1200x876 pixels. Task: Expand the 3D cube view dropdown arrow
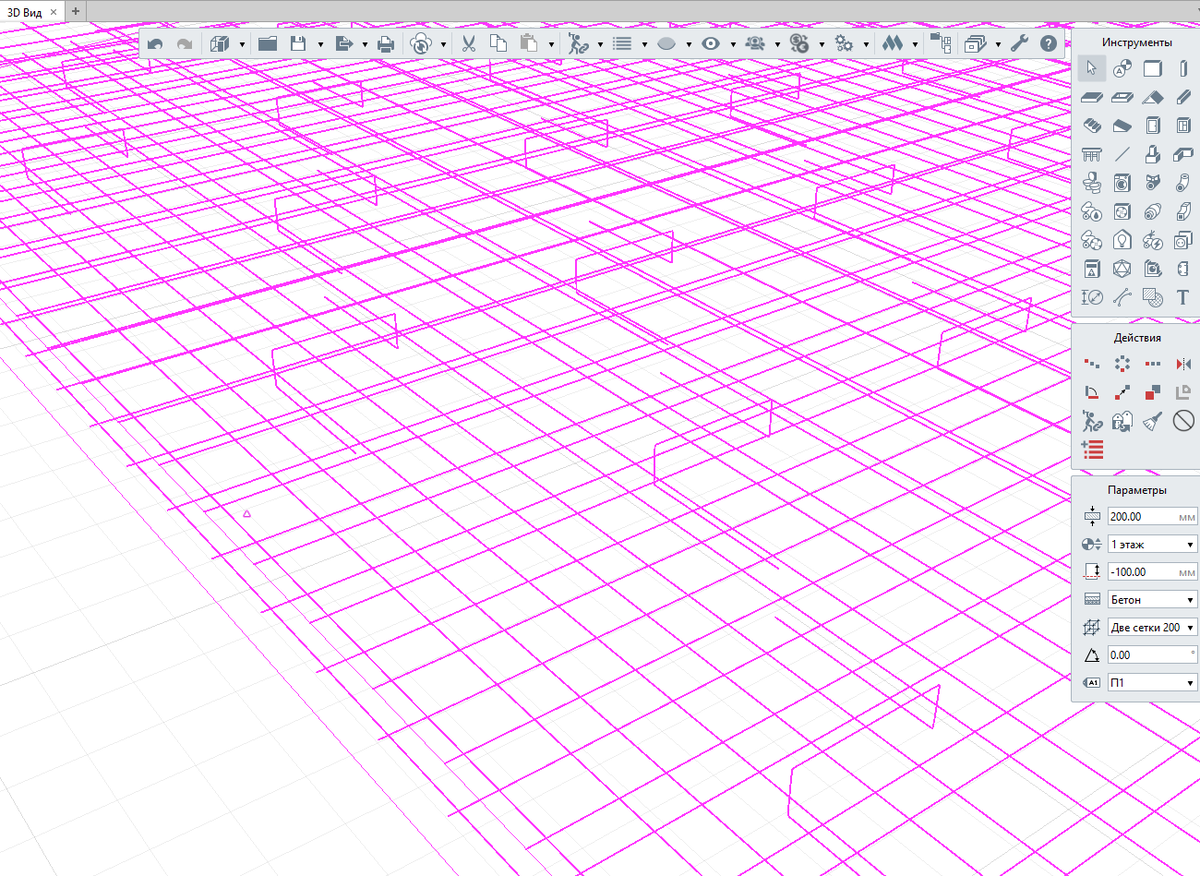pos(242,45)
